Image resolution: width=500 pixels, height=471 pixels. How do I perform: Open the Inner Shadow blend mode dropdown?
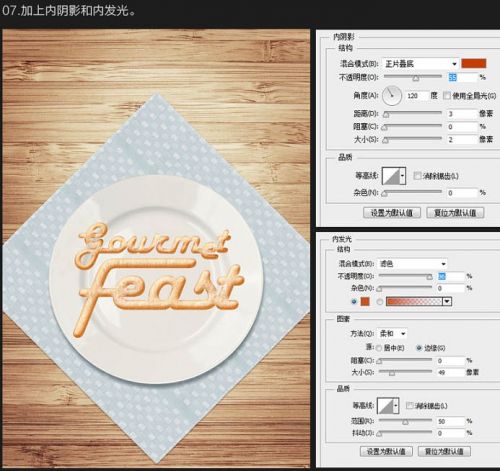(x=420, y=63)
